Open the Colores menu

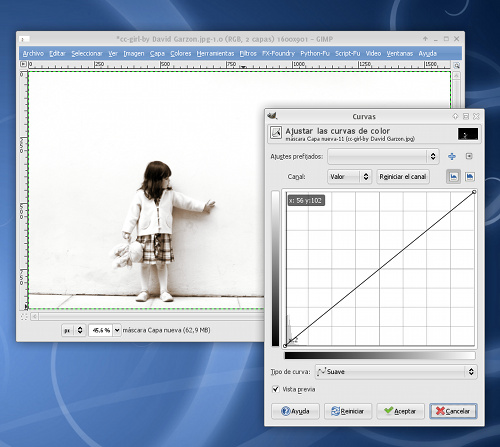[x=181, y=53]
